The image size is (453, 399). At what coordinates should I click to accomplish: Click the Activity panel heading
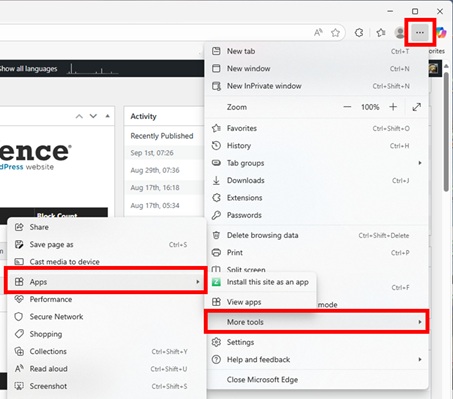143,116
